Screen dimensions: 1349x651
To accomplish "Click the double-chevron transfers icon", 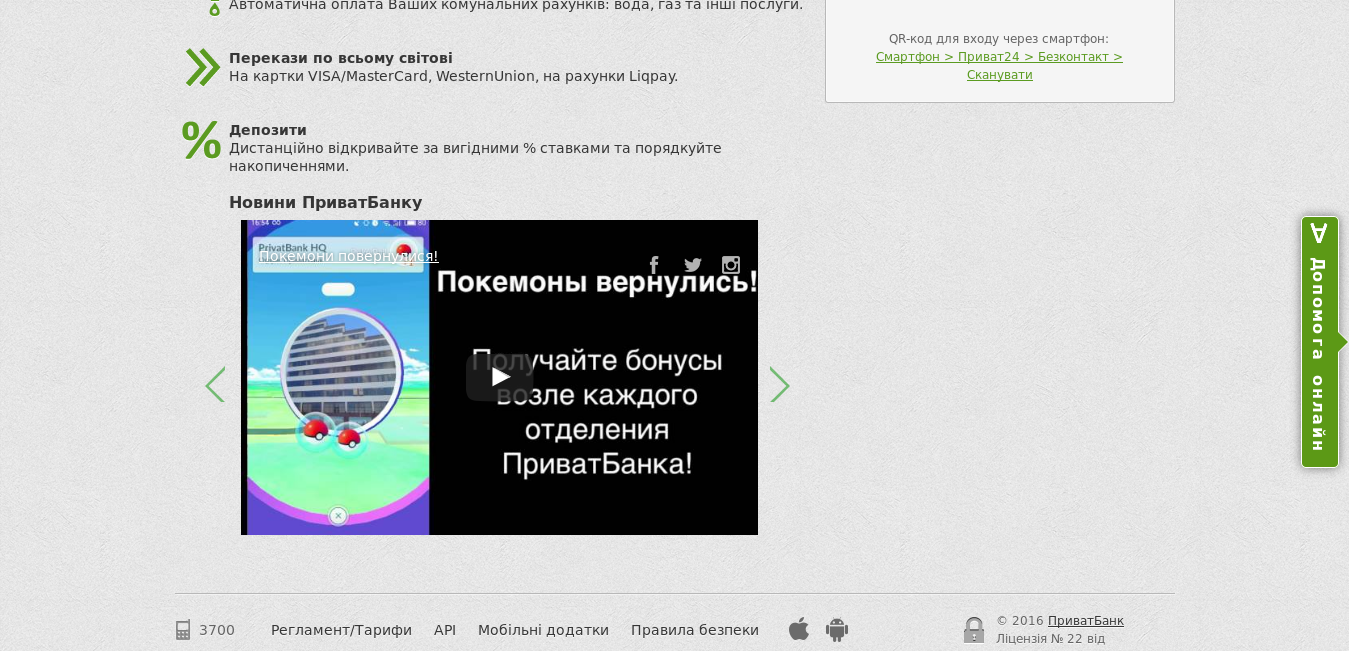I will pyautogui.click(x=202, y=67).
